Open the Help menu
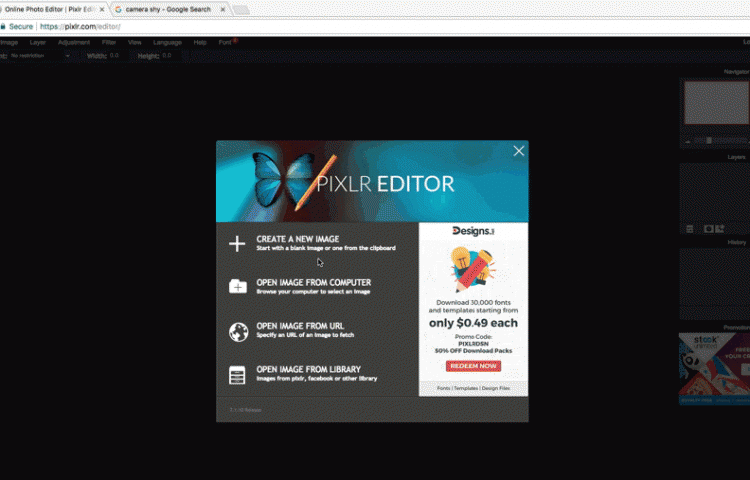 (x=200, y=43)
